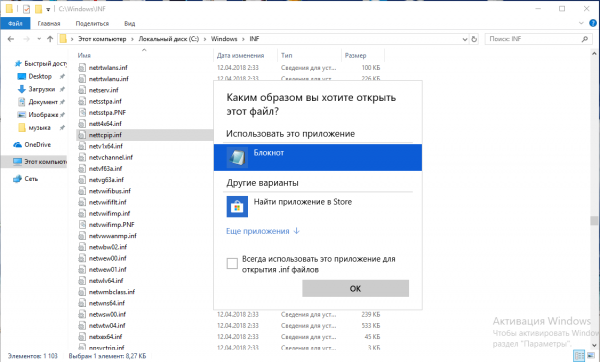Expand address bar history dropdown
This screenshot has width=600, height=362.
[x=465, y=39]
